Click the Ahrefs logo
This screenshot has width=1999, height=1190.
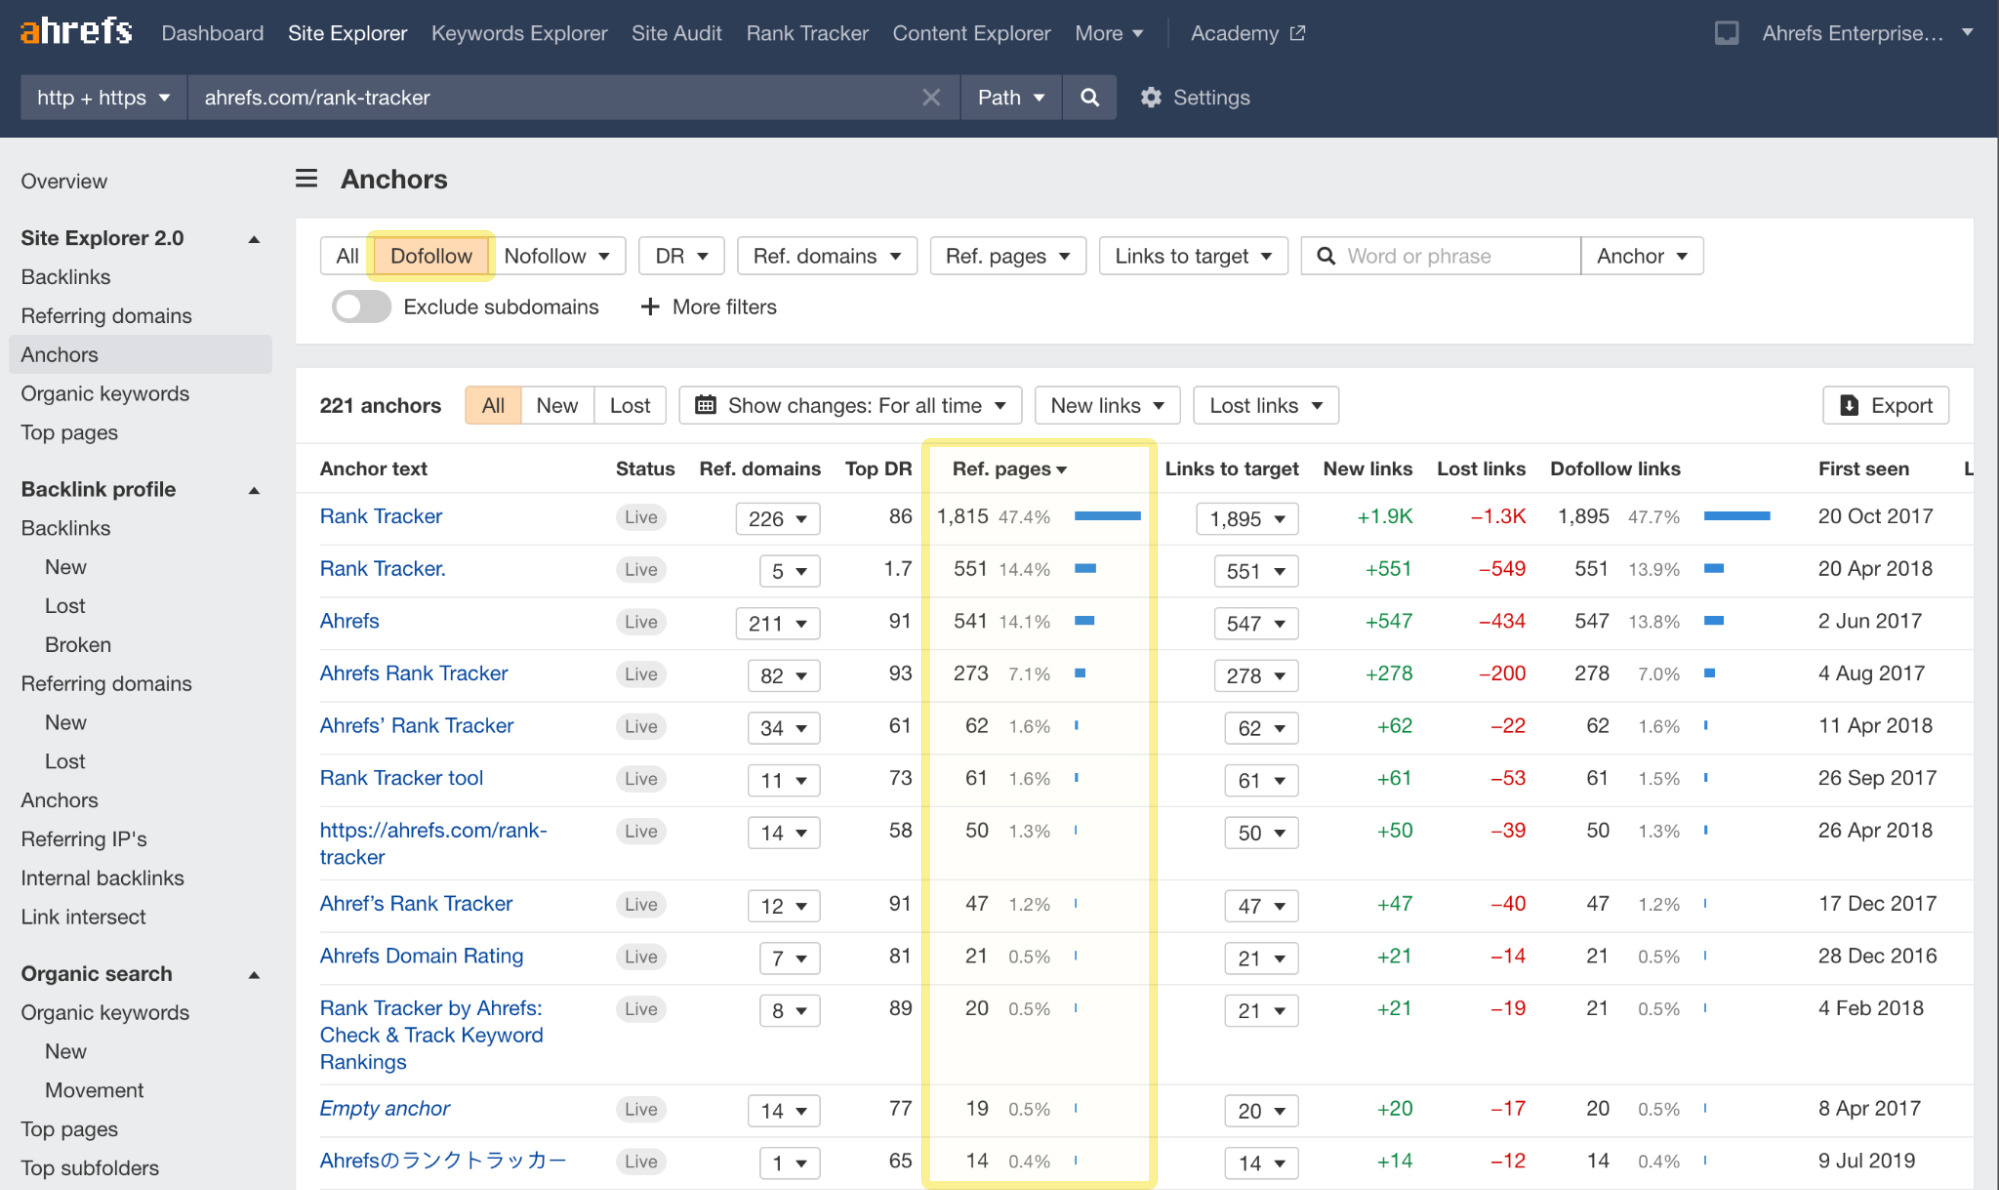(x=76, y=32)
